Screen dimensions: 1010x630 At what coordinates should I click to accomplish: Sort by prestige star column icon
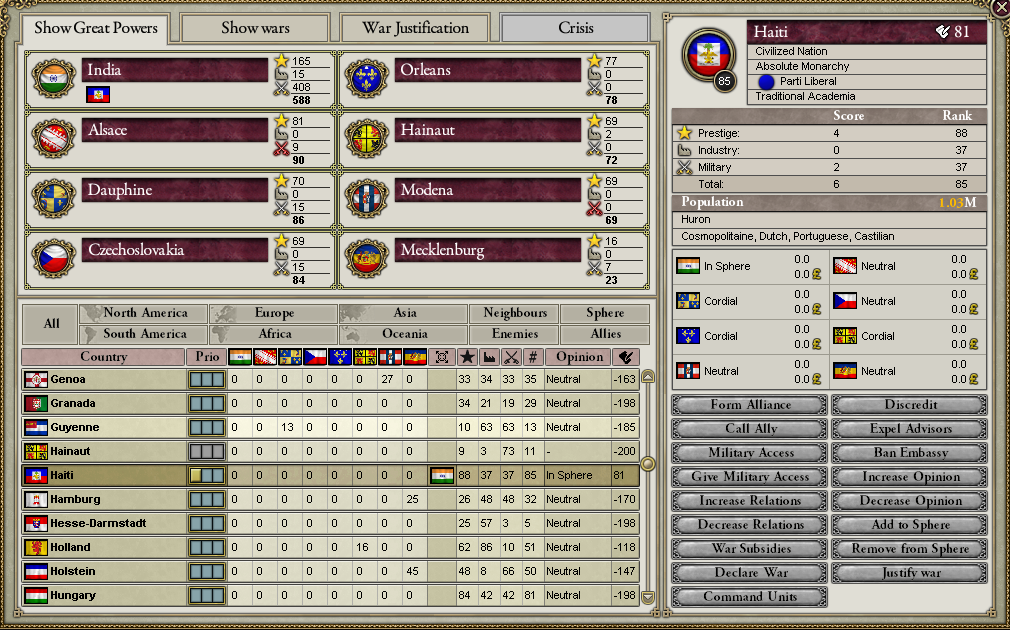coord(467,357)
